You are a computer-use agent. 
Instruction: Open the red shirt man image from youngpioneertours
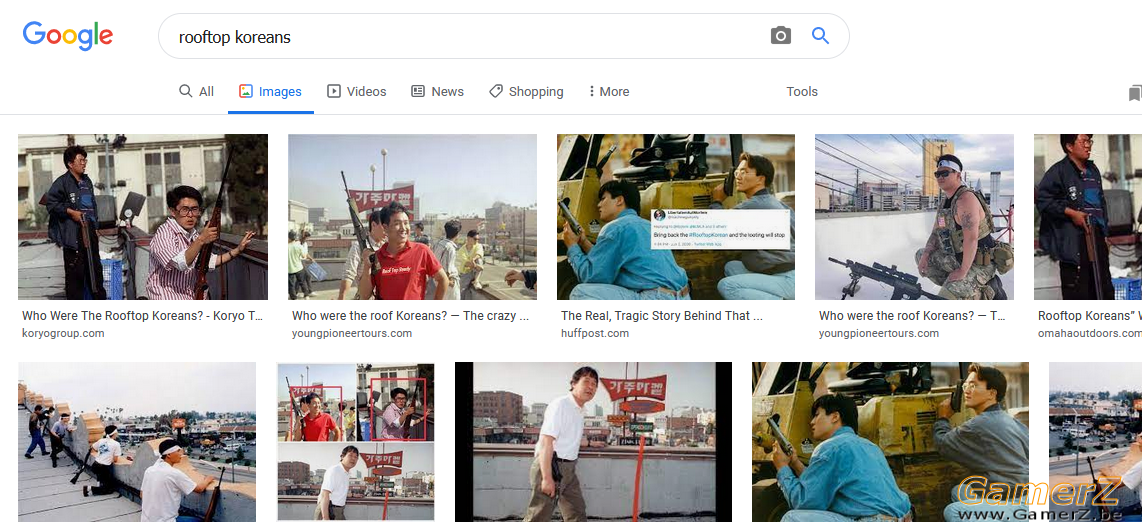412,217
